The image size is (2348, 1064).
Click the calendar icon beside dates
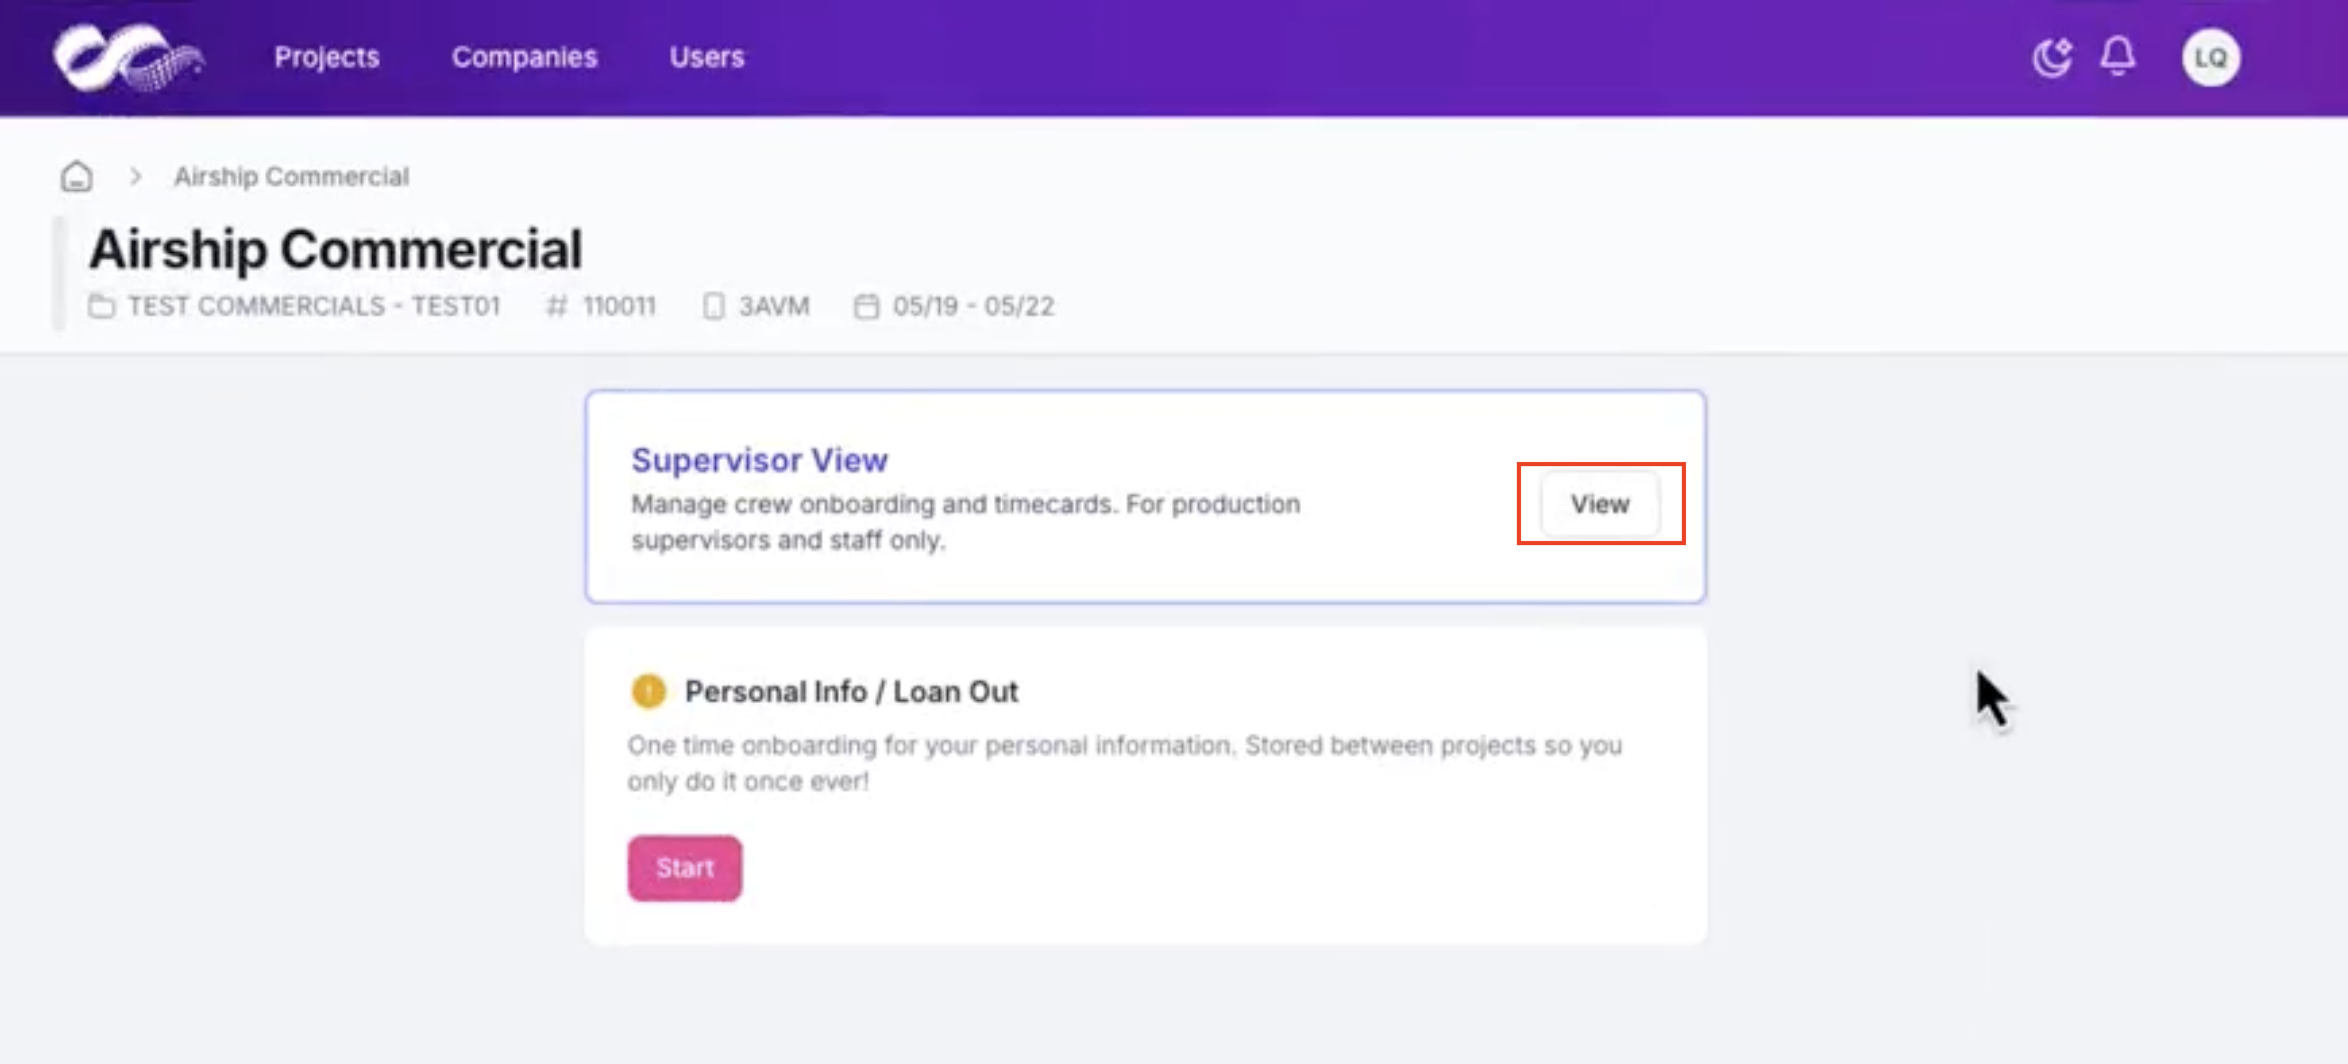[866, 306]
